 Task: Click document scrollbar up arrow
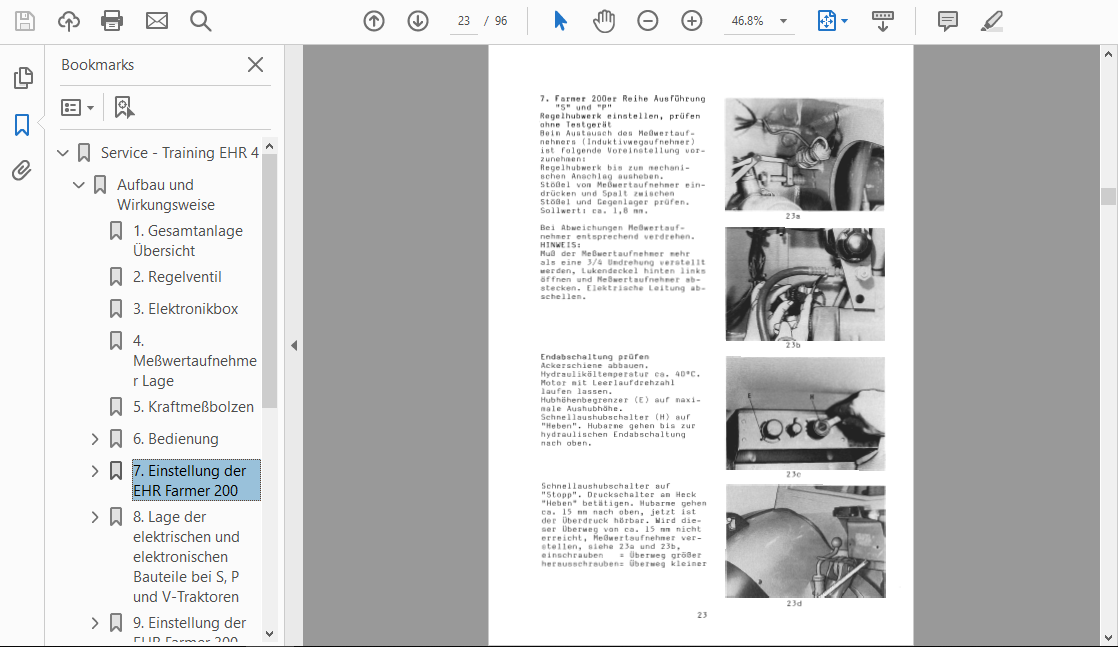tap(1109, 54)
